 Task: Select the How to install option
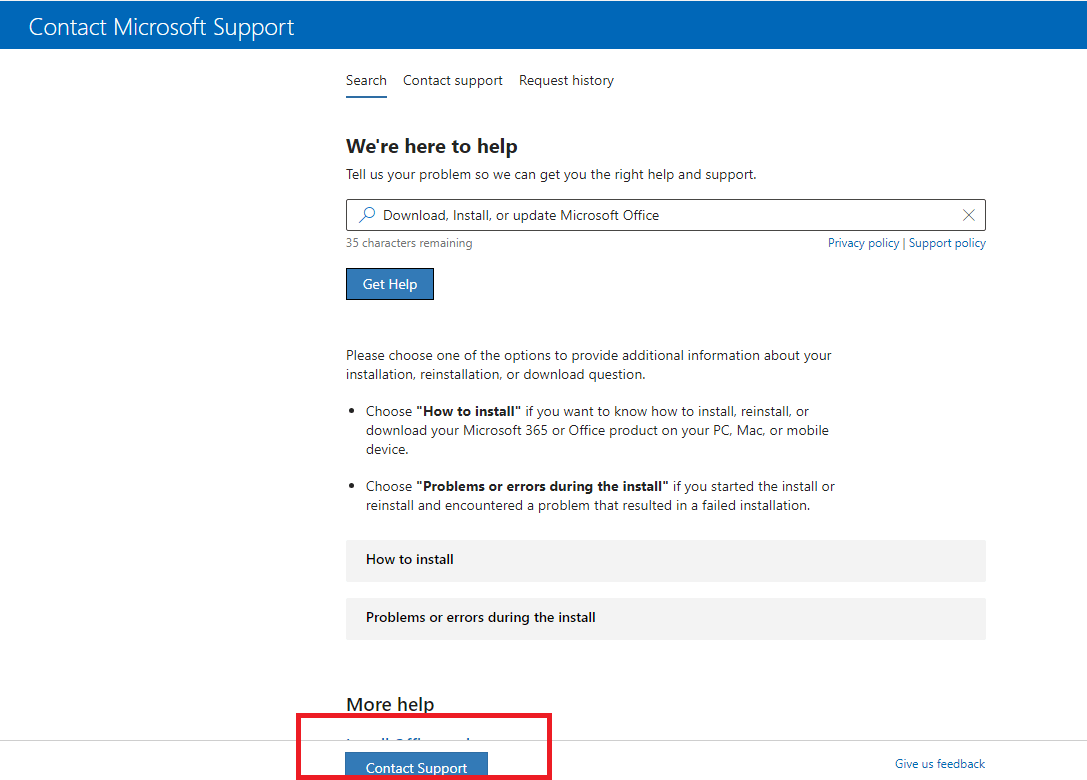(x=666, y=560)
